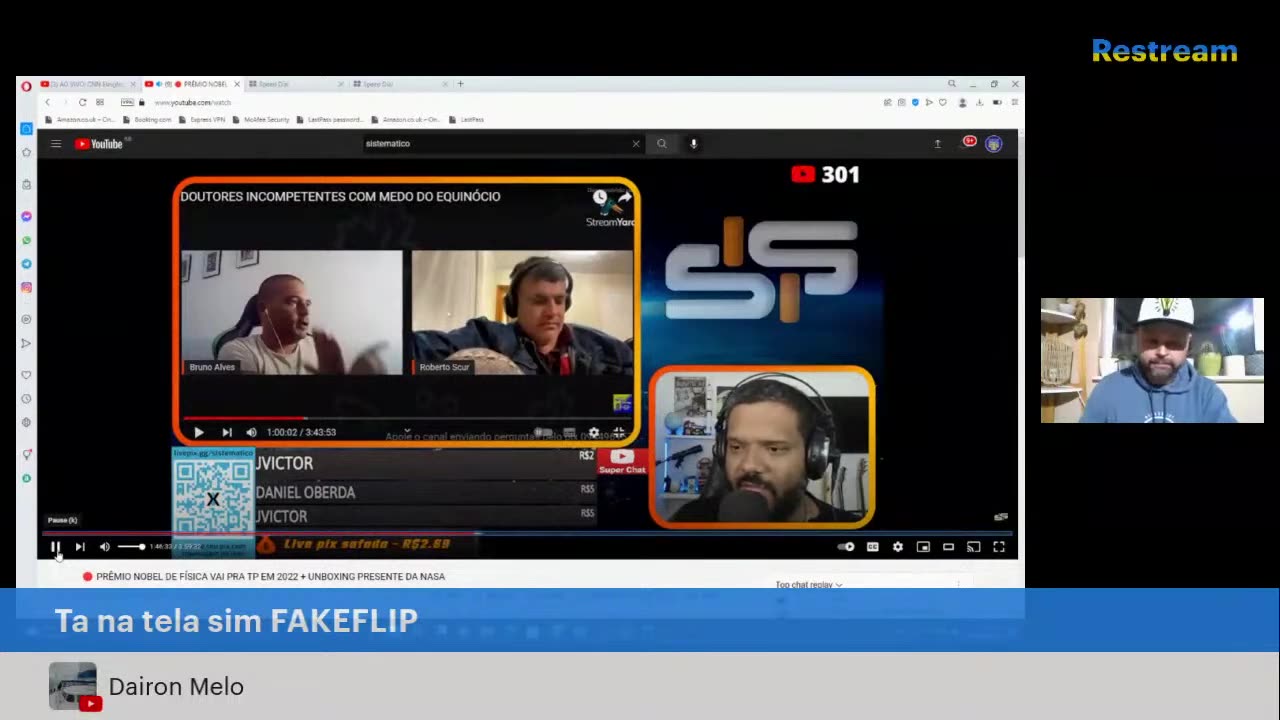
Task: Click the livepix QR code
Action: (213, 499)
